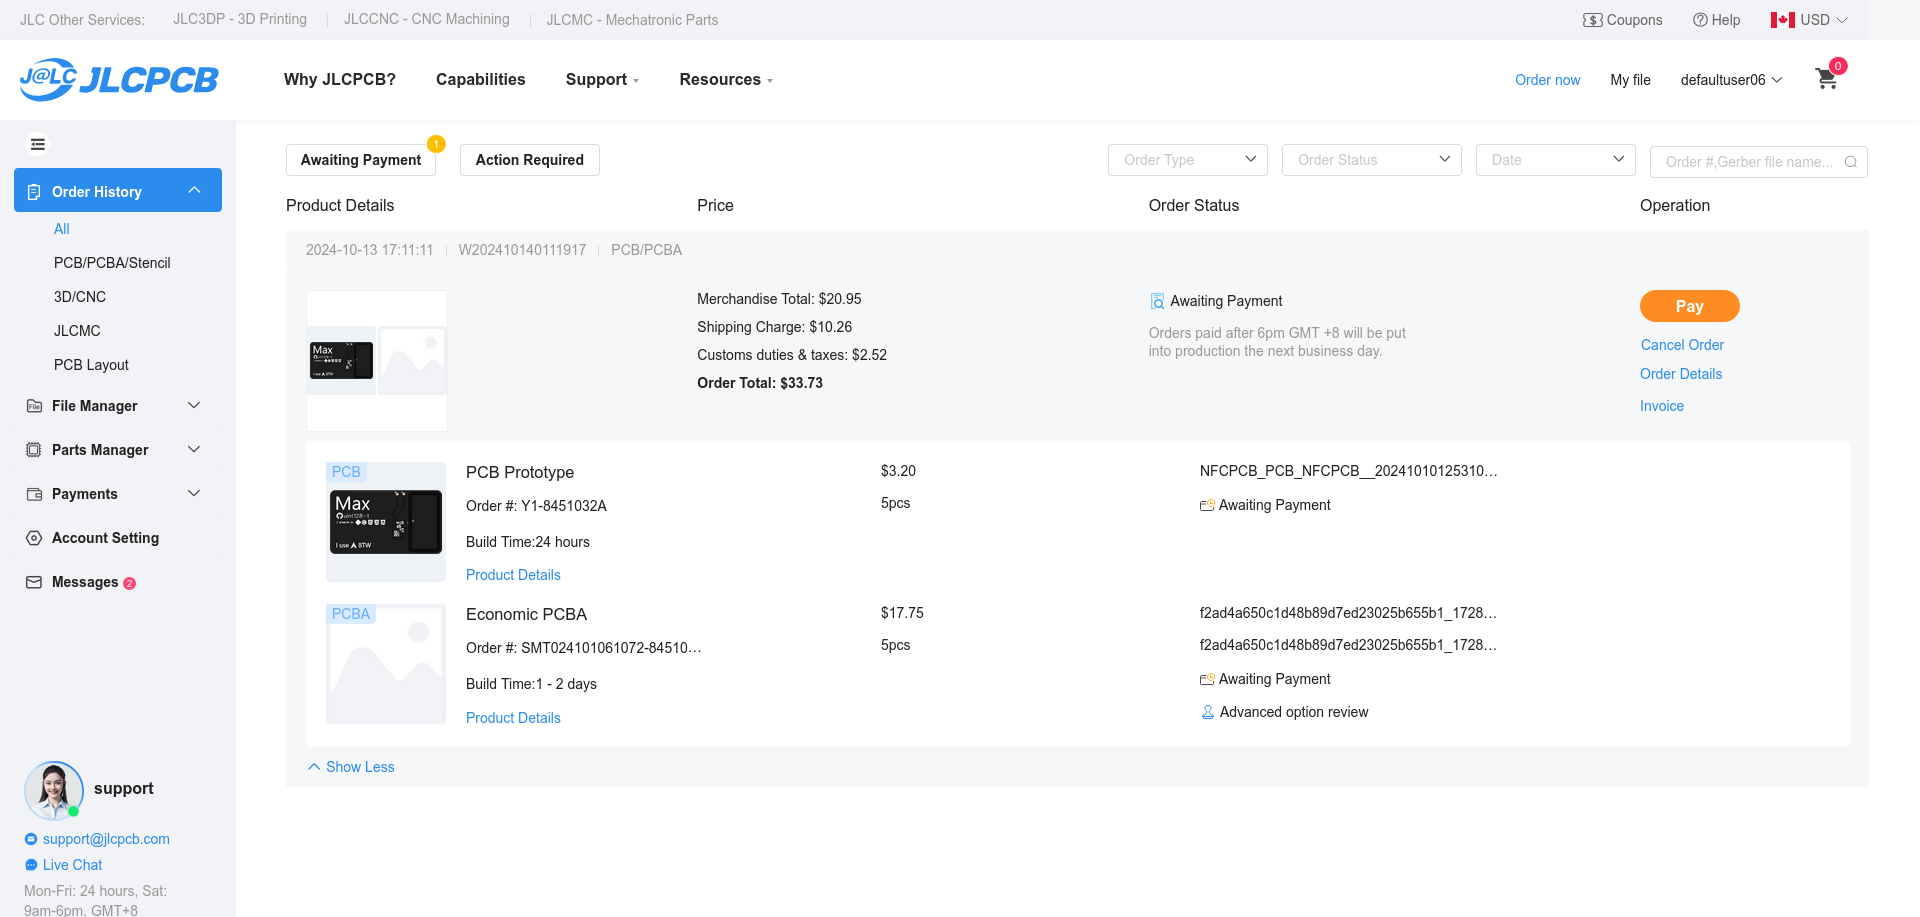The image size is (1920, 917).
Task: Click the Account Setting gear icon
Action: 34,538
